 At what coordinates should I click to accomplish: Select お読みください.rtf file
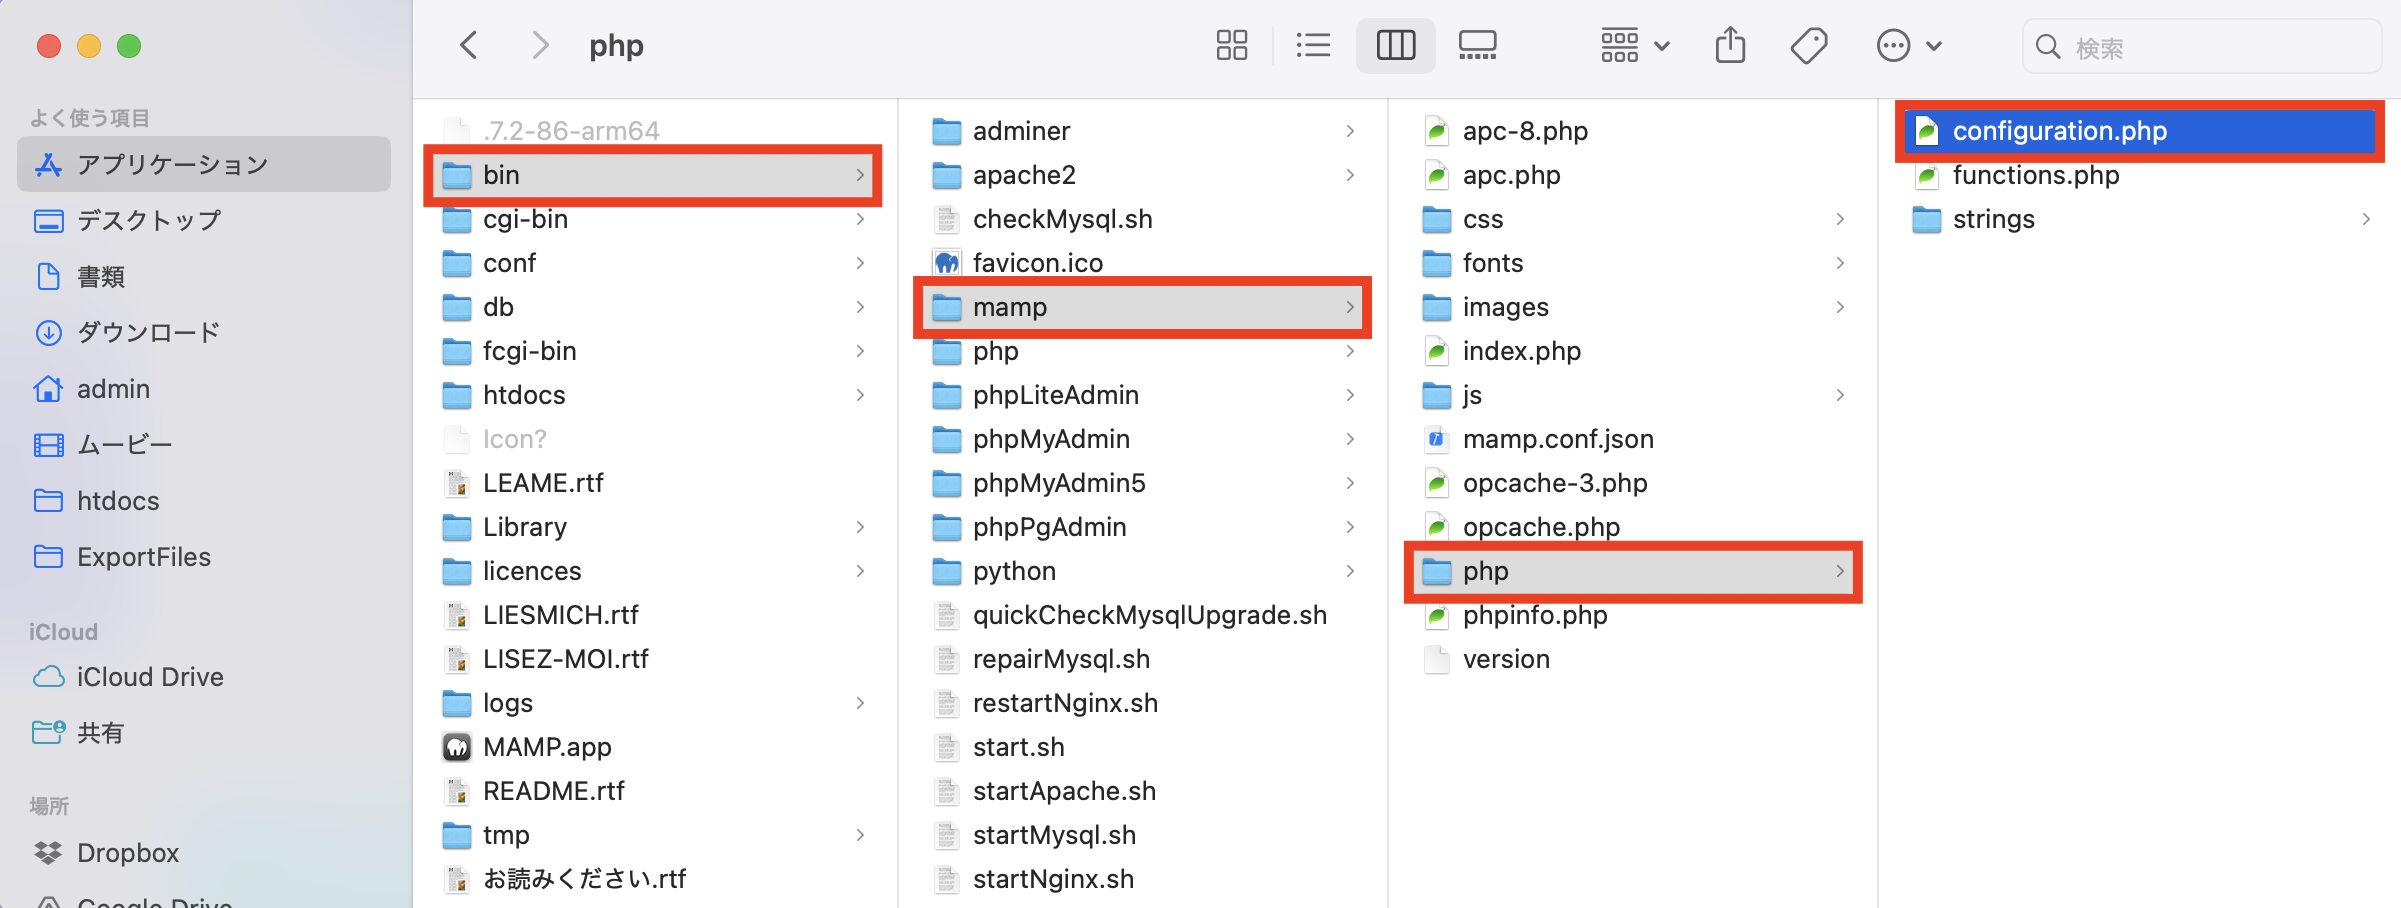tap(654, 879)
